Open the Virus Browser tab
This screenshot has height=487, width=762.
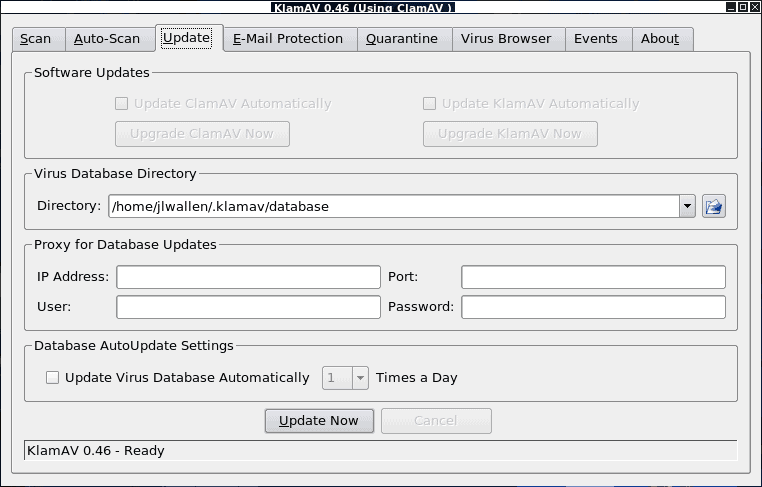point(505,39)
